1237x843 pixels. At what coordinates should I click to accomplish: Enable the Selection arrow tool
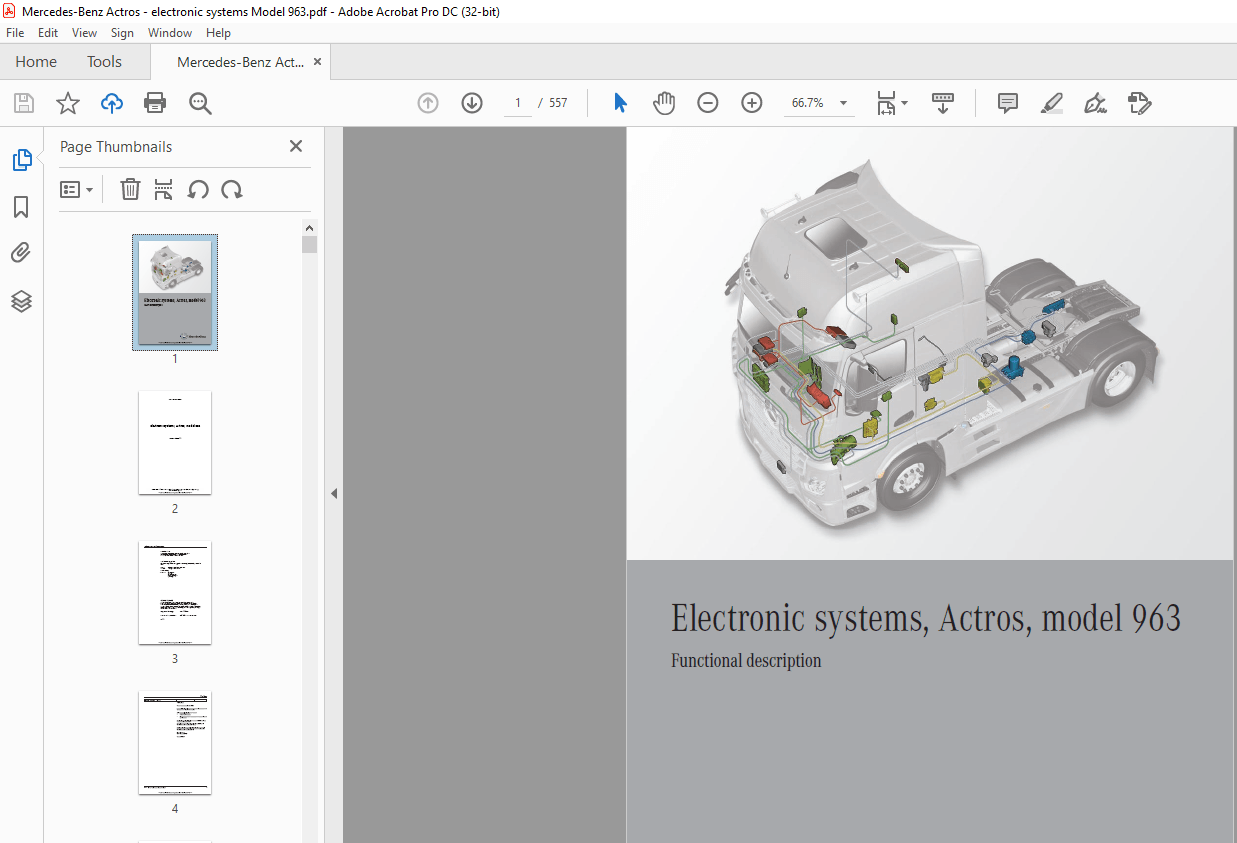click(x=619, y=102)
